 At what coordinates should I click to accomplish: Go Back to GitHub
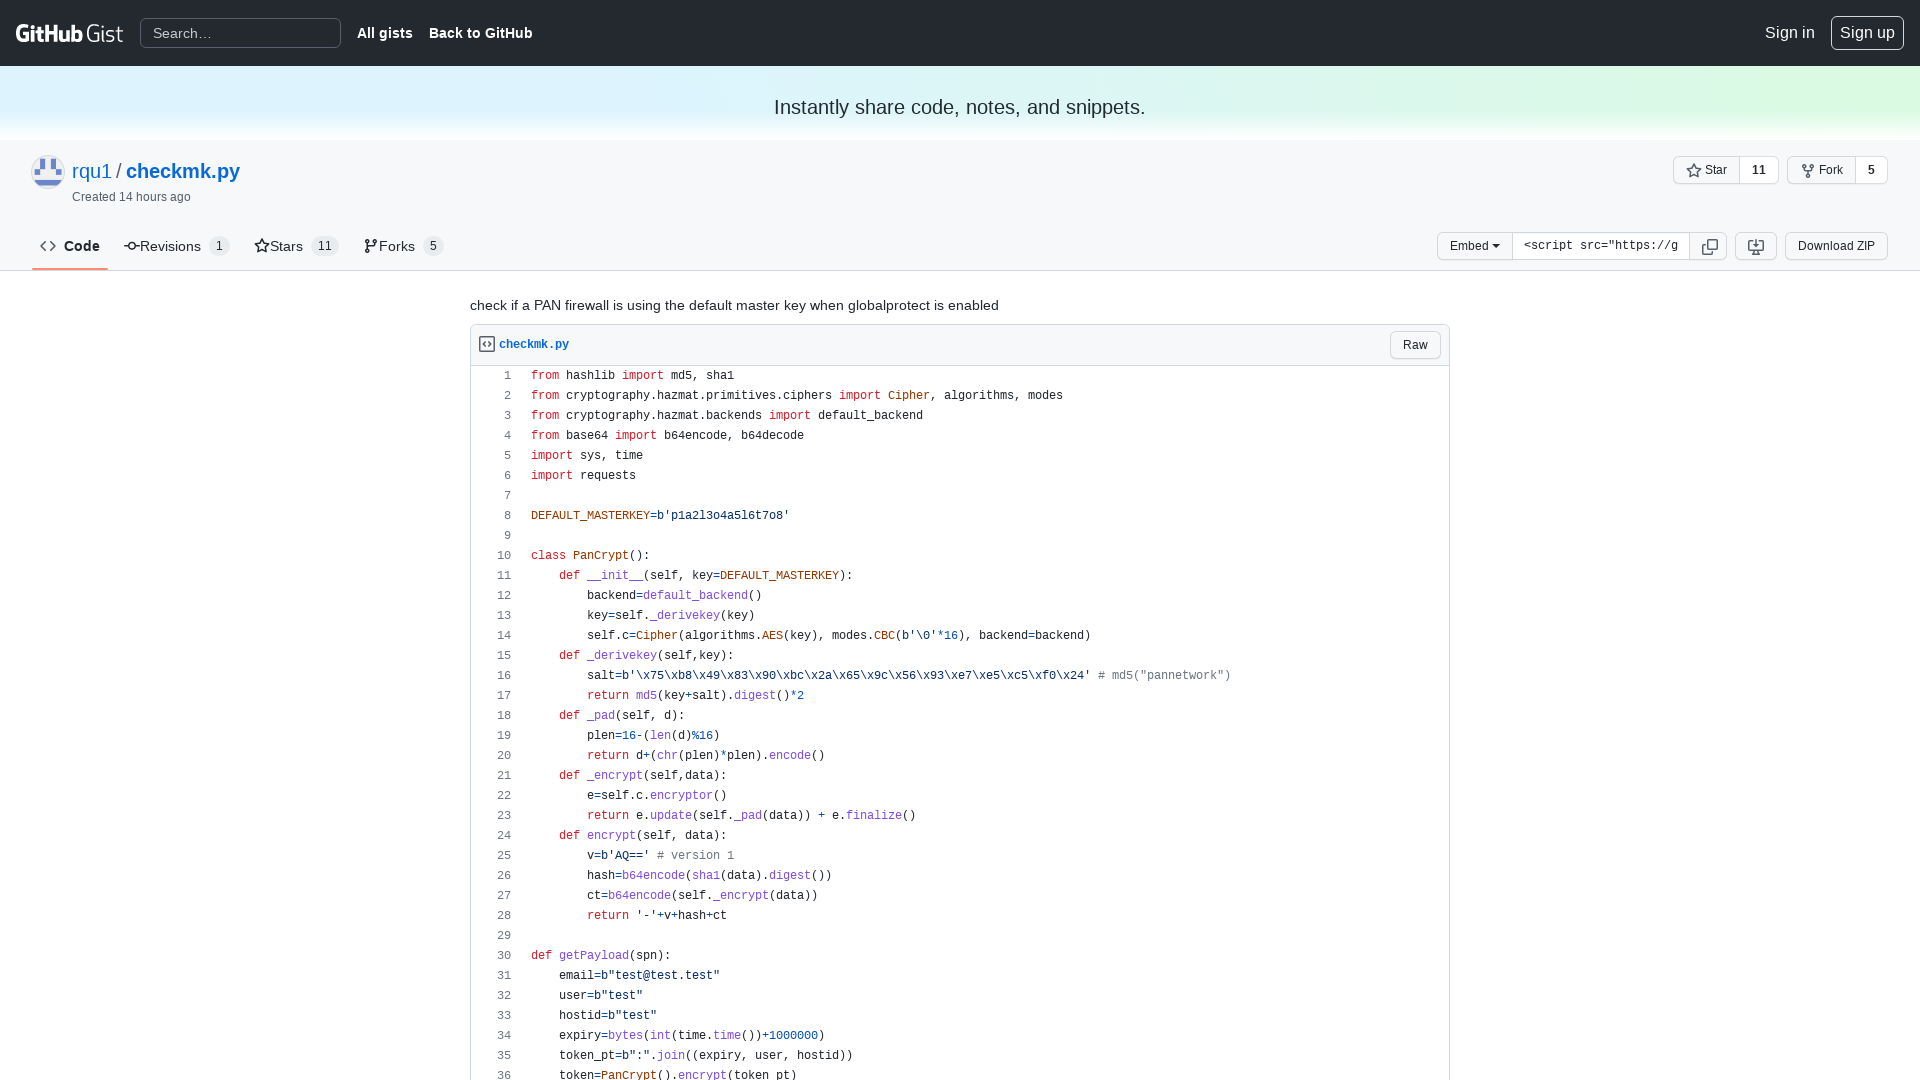tap(480, 33)
